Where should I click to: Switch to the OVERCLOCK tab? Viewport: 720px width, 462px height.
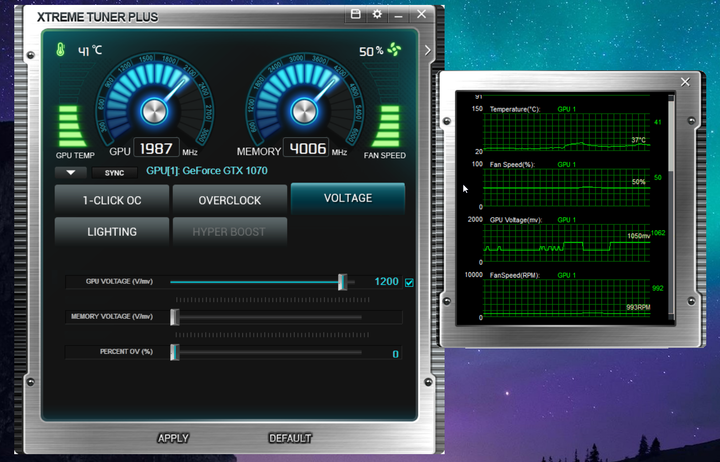pyautogui.click(x=230, y=200)
